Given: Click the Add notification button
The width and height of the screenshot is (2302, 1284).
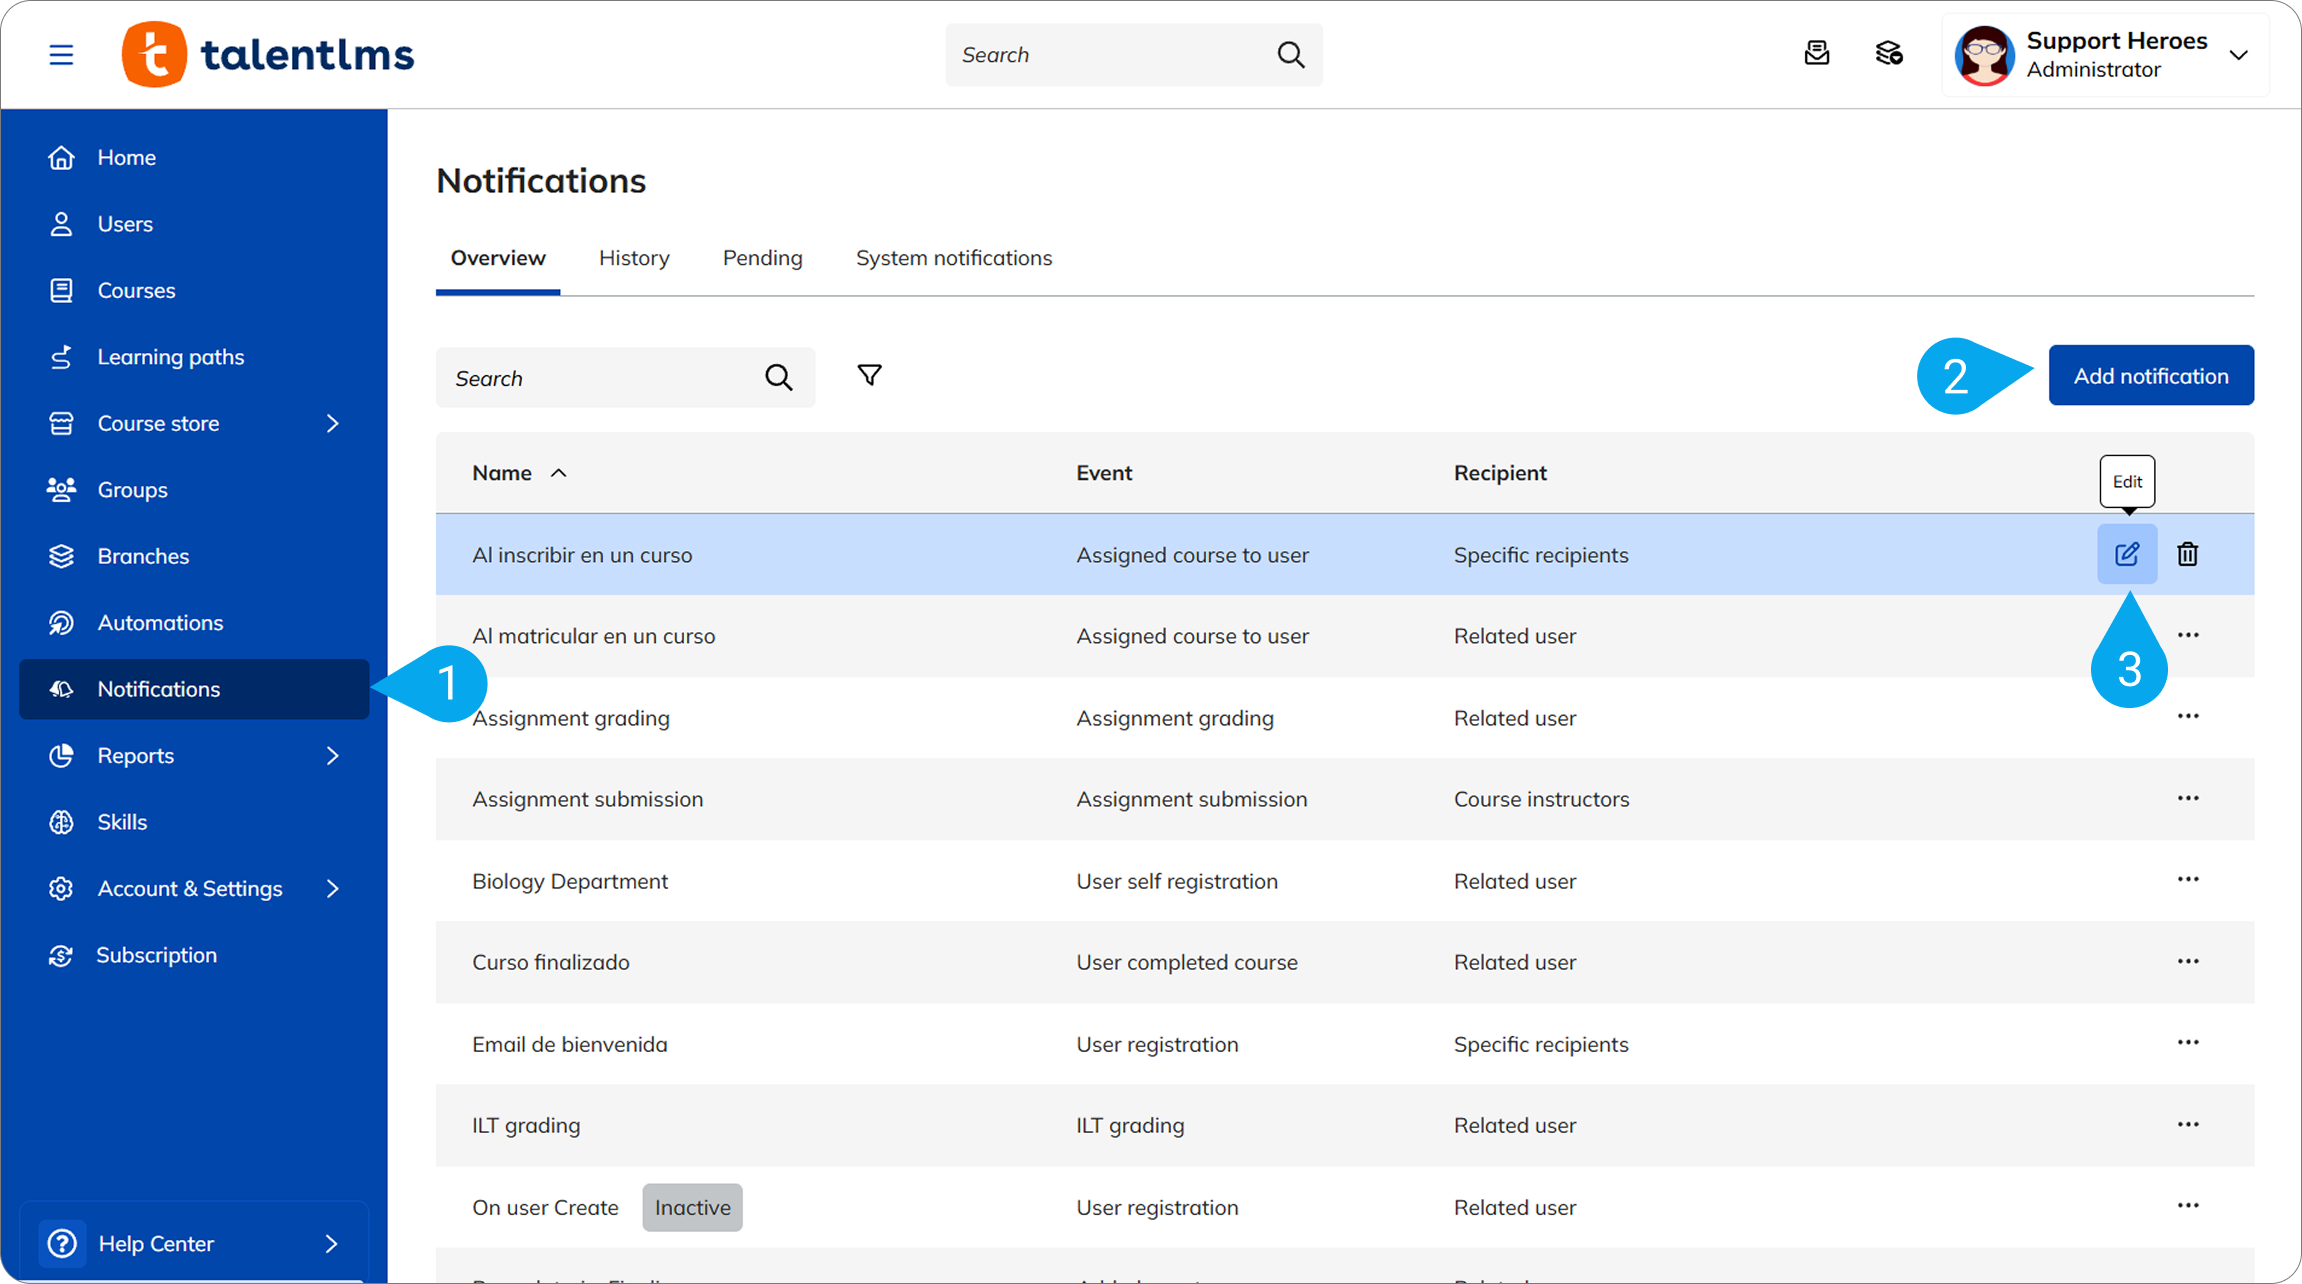Looking at the screenshot, I should [x=2150, y=376].
